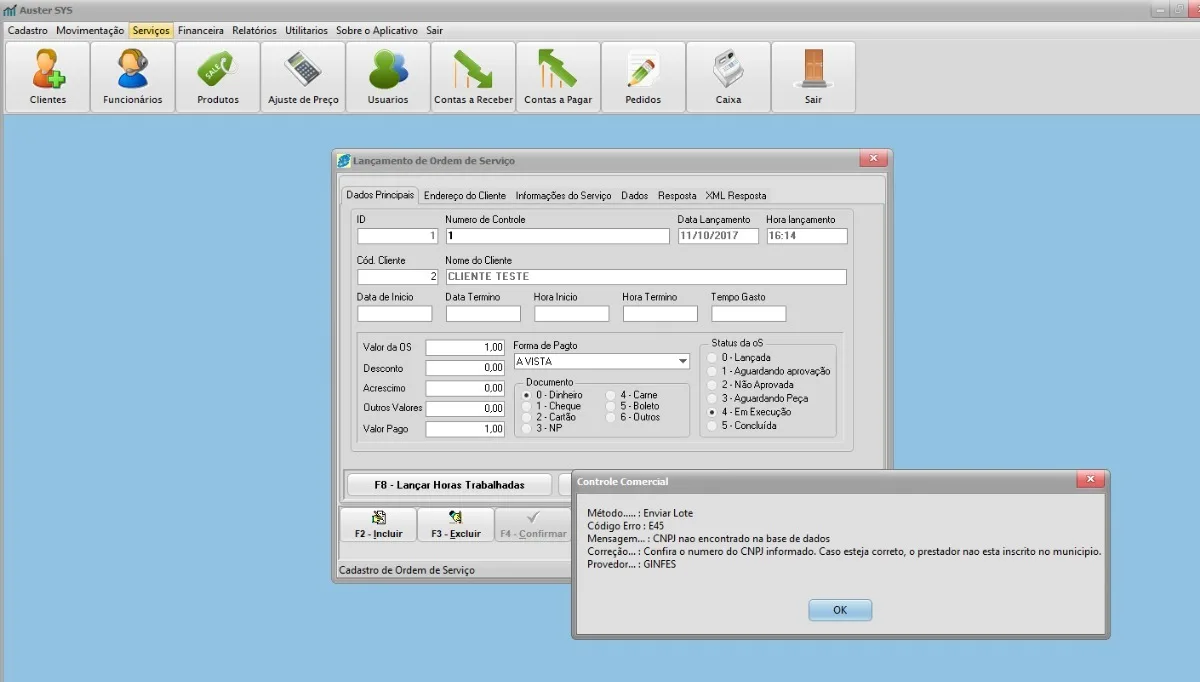Select 2 - Cartão document option
The height and width of the screenshot is (682, 1200).
click(x=550, y=417)
